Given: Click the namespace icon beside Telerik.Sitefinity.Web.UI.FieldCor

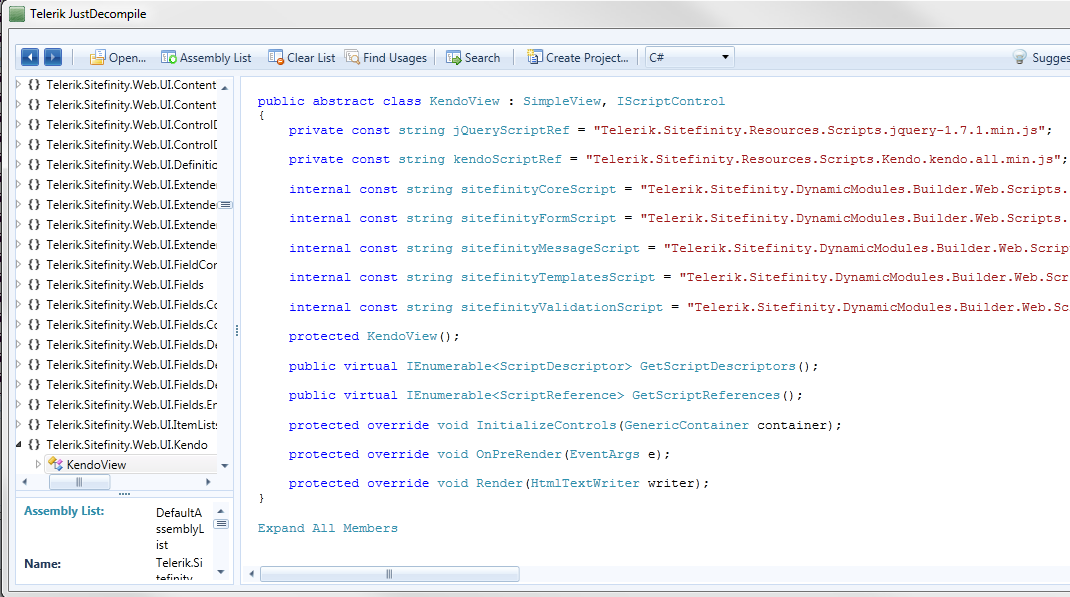Looking at the screenshot, I should coord(34,265).
